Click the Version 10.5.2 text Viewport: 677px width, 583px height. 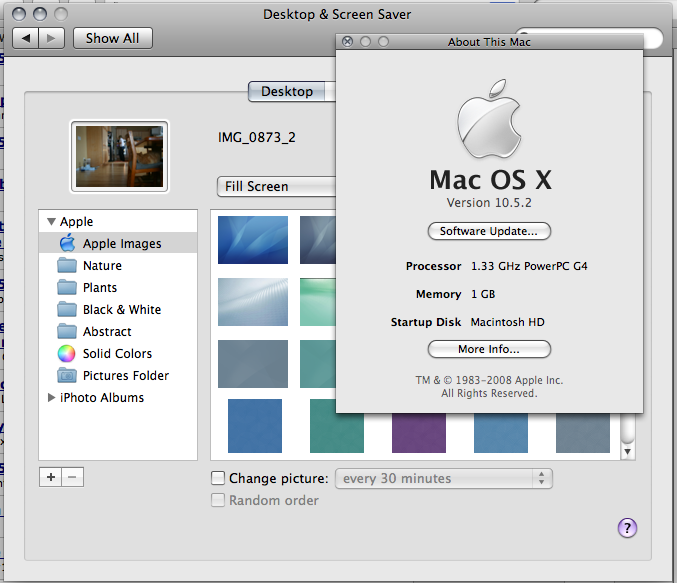489,203
